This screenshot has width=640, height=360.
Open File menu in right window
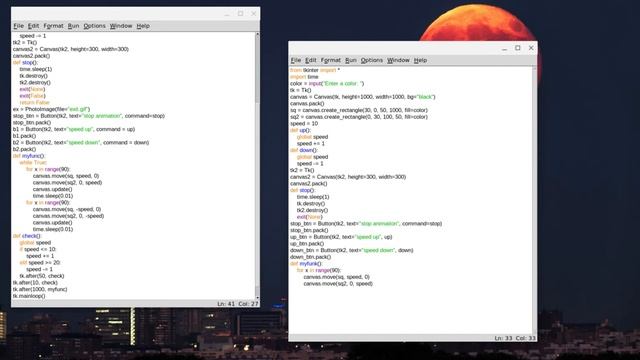(x=296, y=60)
